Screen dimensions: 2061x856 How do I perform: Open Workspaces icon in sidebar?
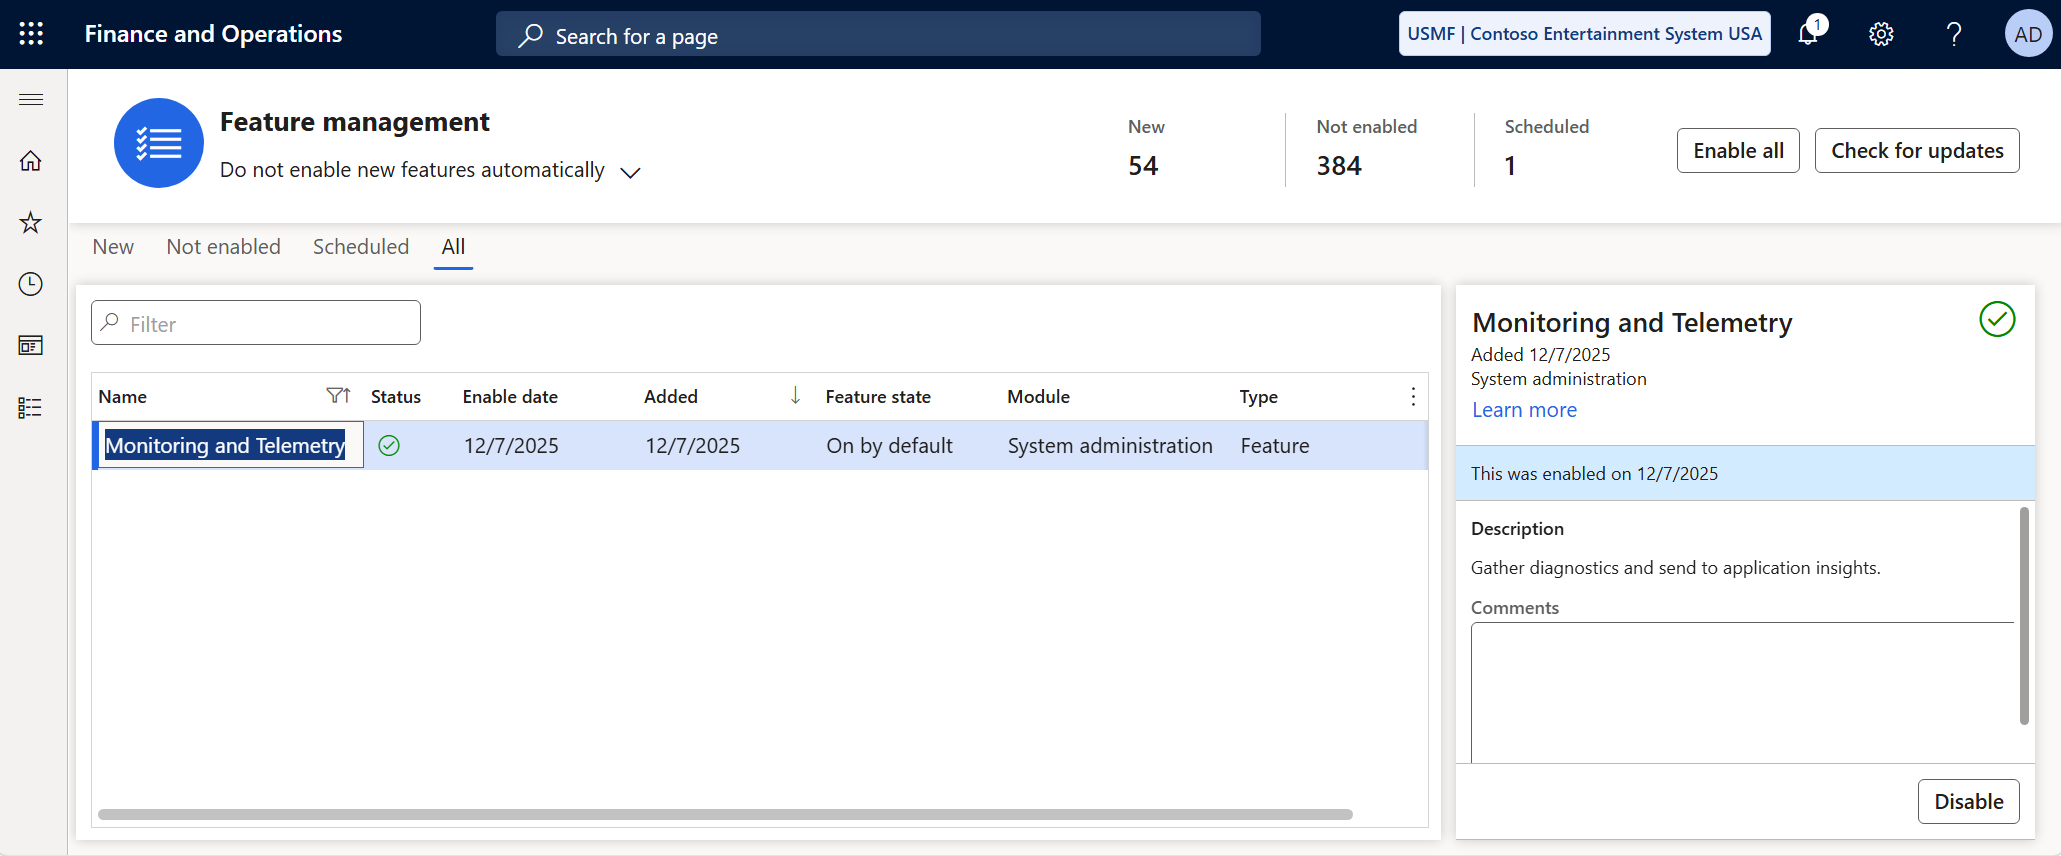pos(31,346)
